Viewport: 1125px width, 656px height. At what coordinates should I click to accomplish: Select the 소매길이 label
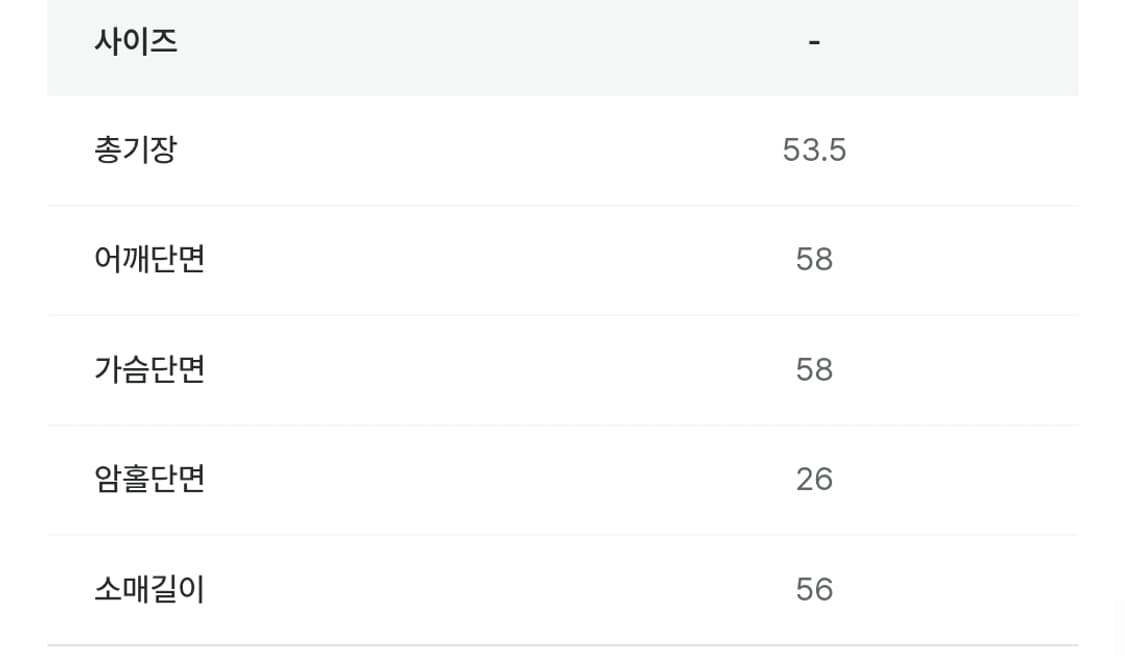coord(150,590)
